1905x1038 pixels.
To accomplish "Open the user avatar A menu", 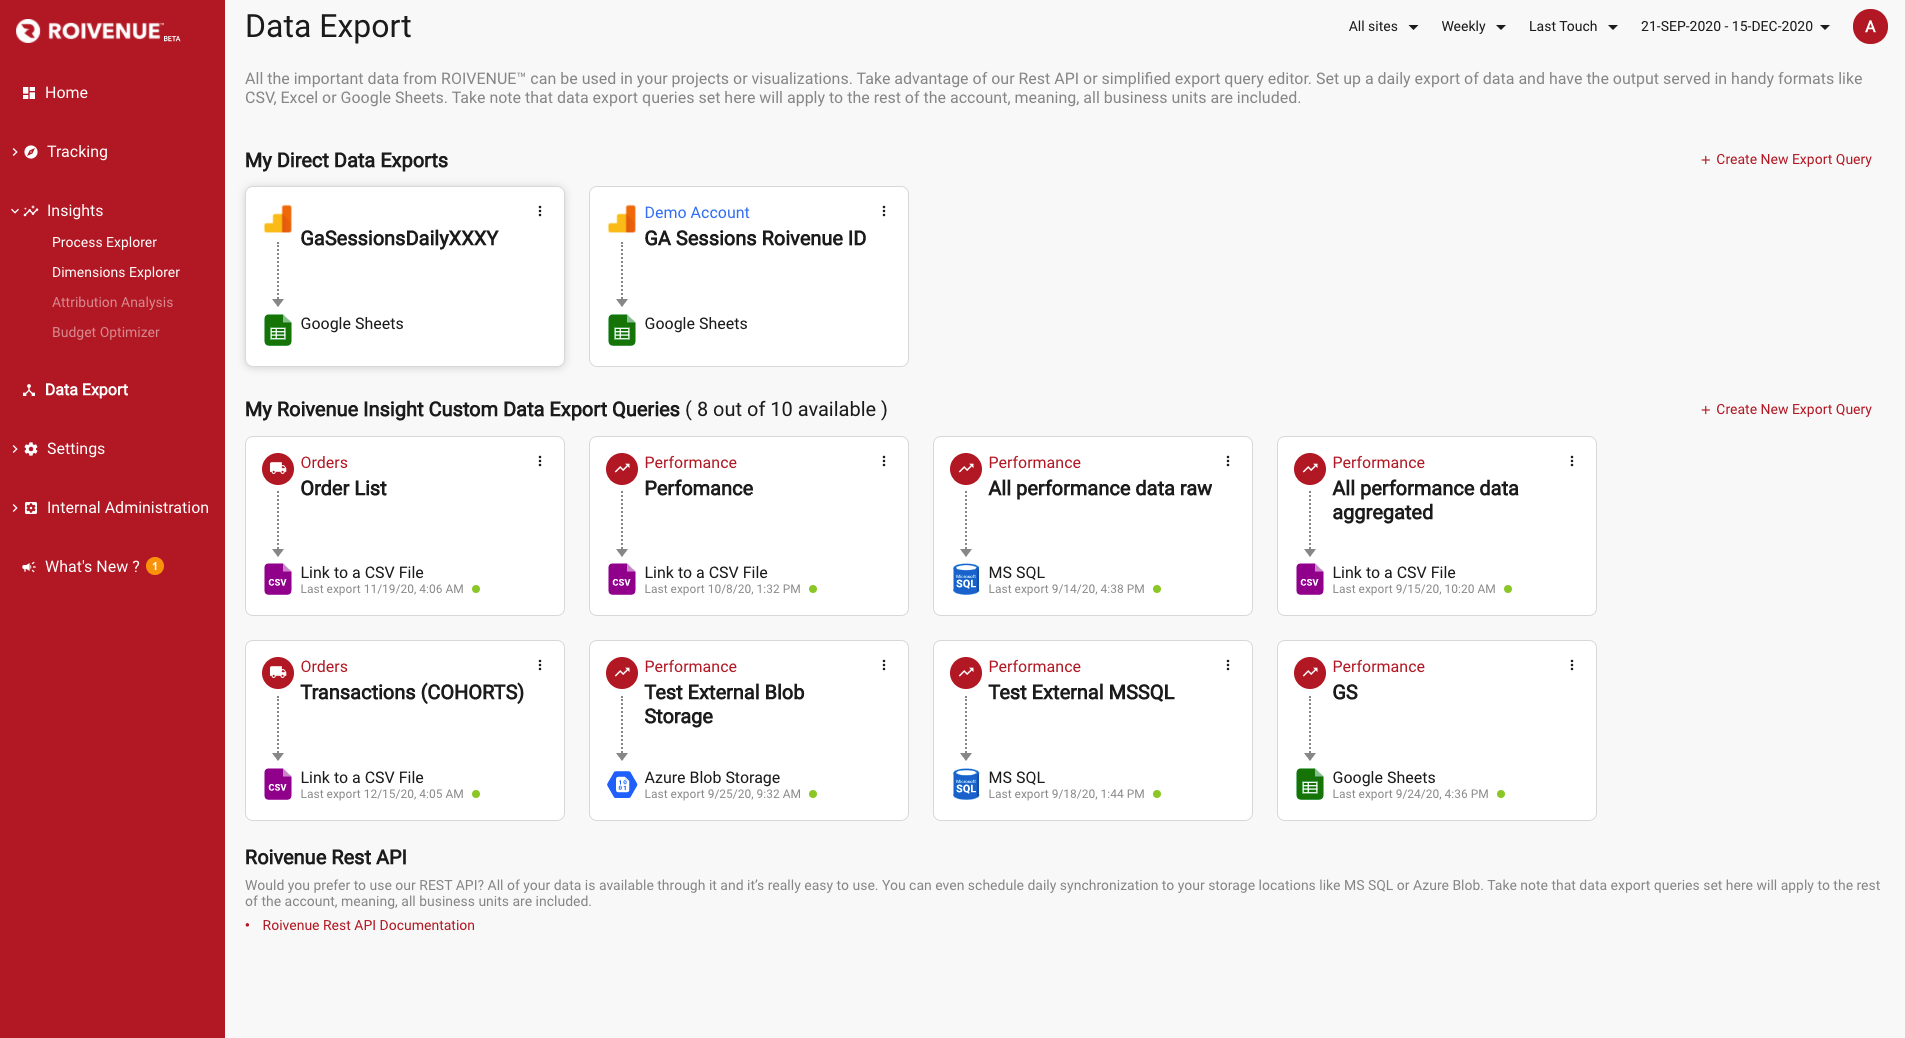I will 1870,27.
